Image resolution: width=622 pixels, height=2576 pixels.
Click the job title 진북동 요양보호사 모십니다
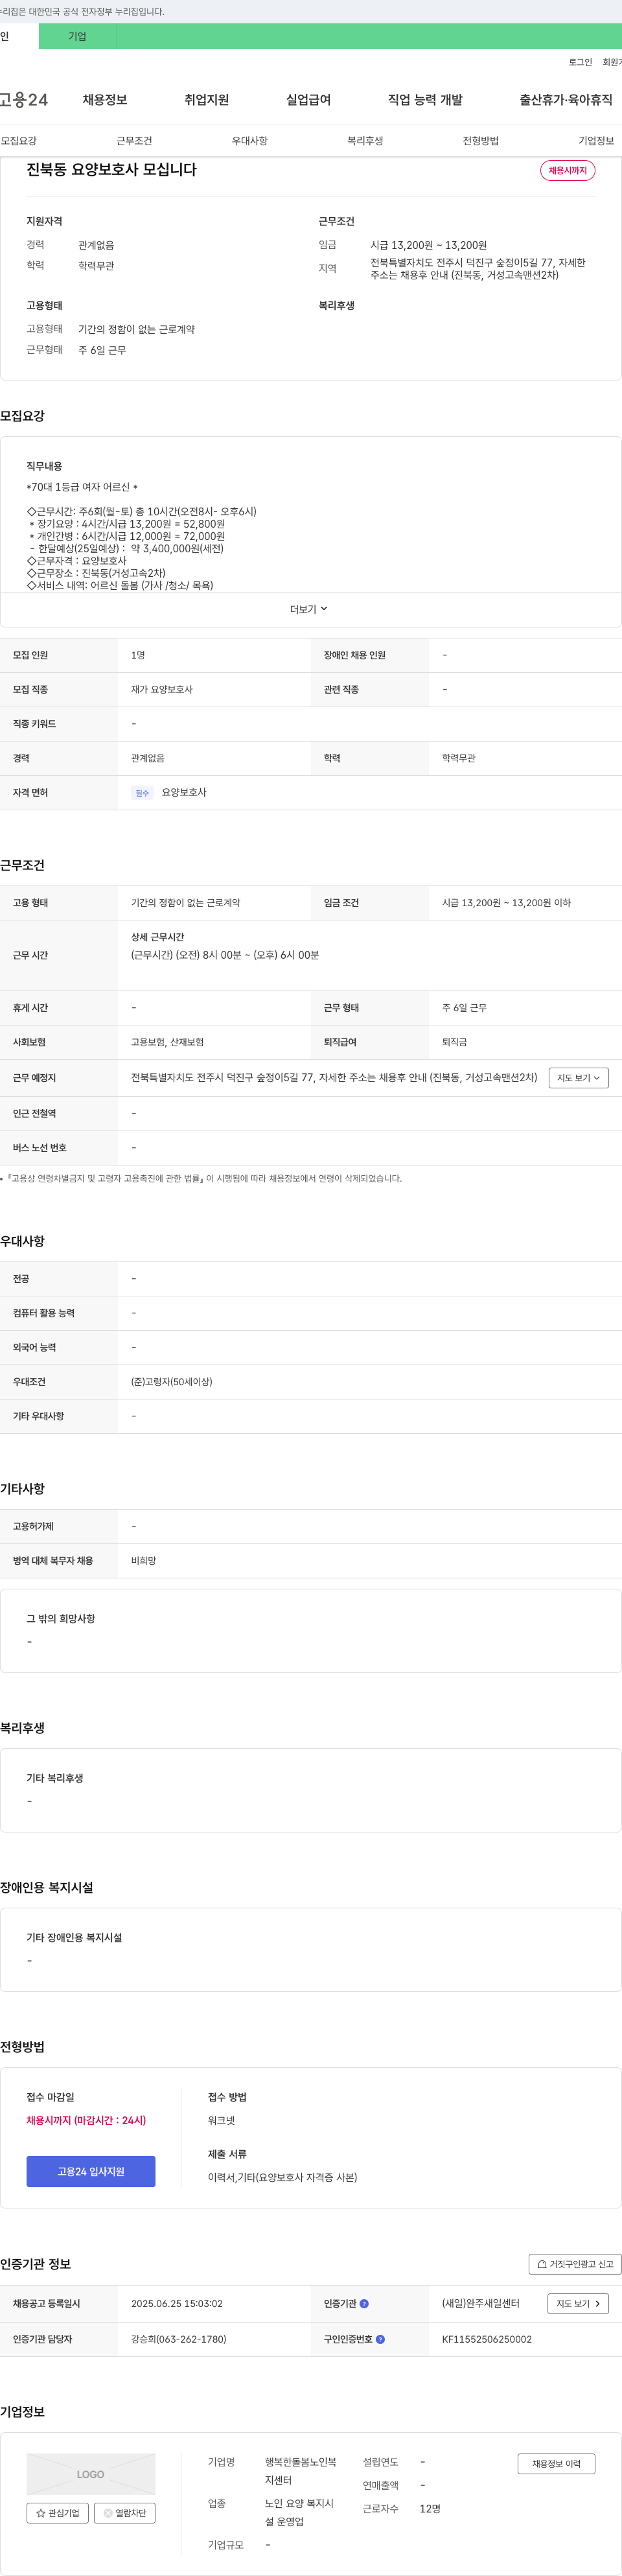(112, 169)
